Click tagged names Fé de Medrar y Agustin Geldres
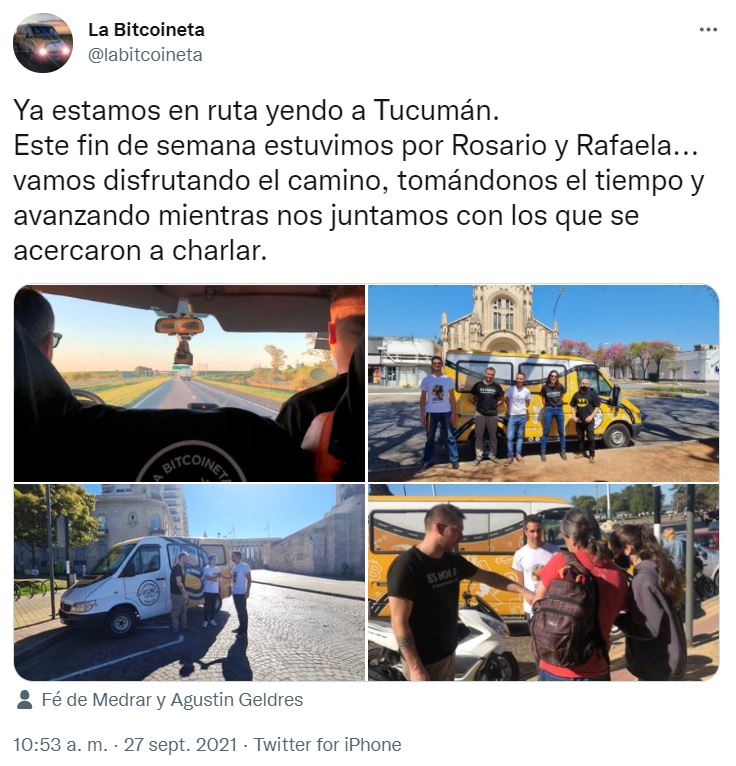 tap(172, 700)
